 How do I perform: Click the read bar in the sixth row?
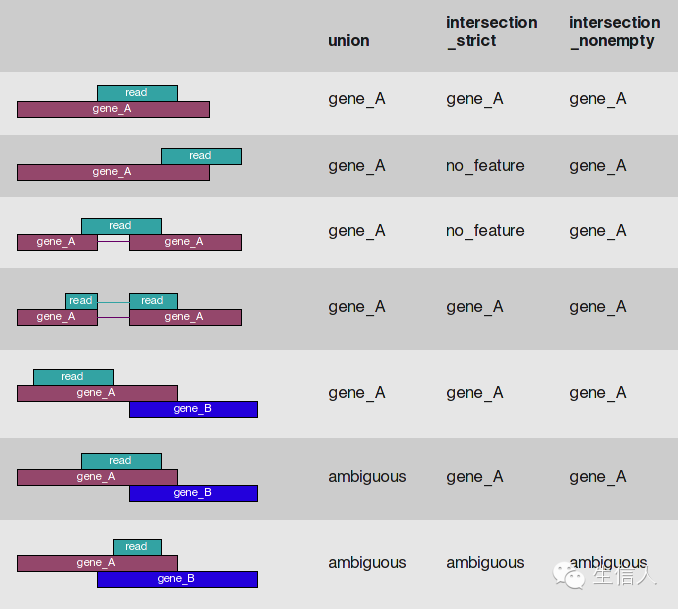tap(121, 461)
